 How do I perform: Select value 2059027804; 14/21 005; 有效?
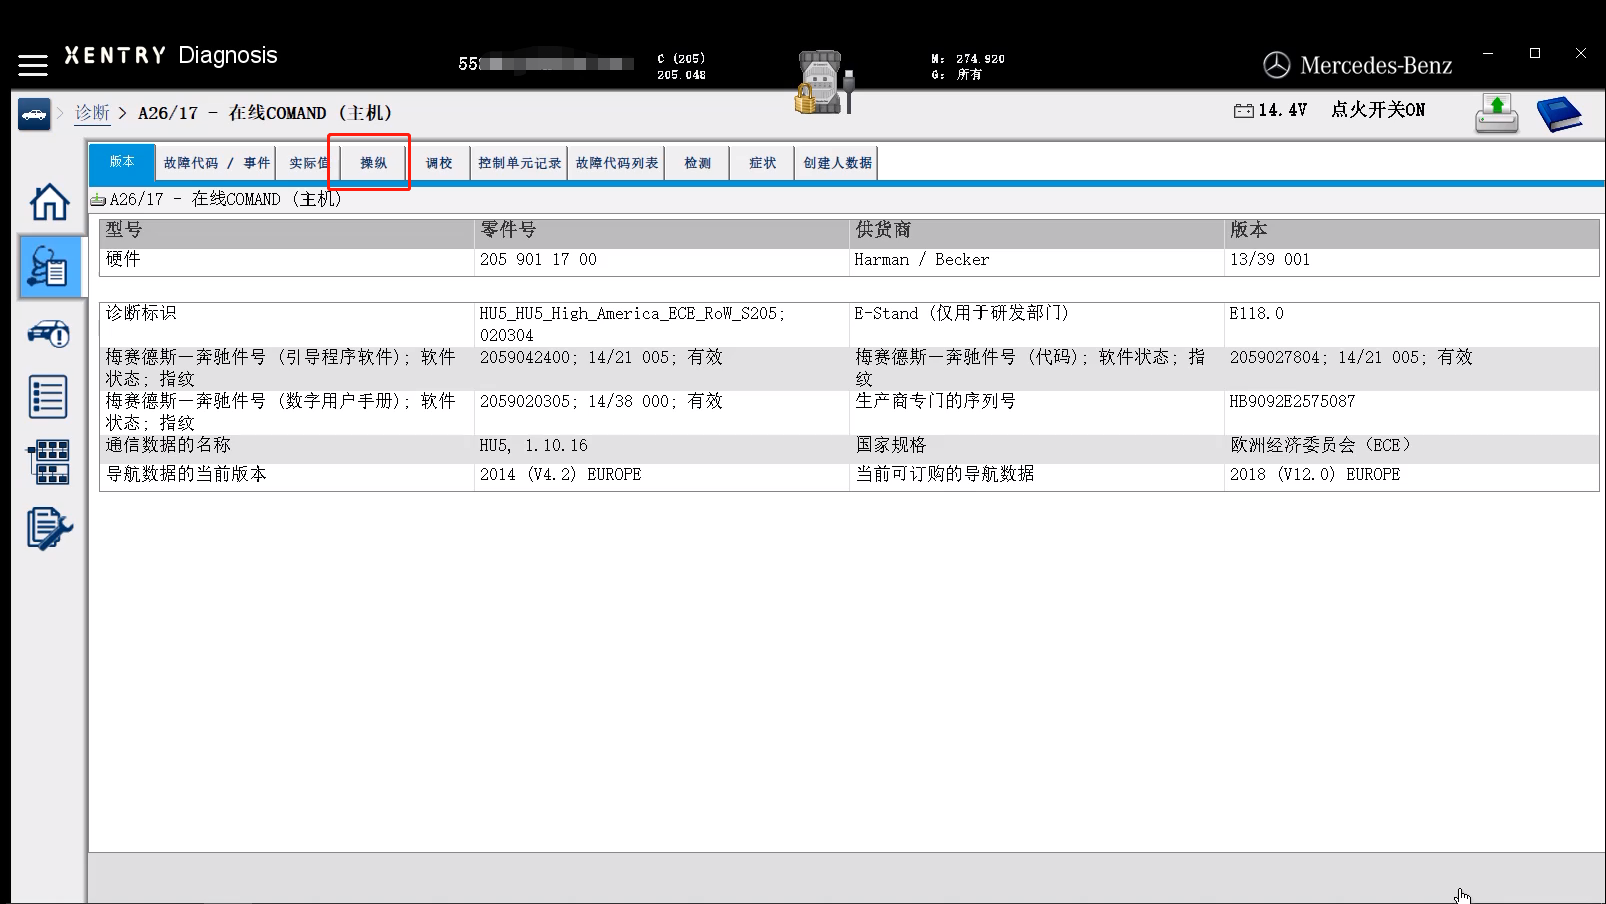point(1351,358)
